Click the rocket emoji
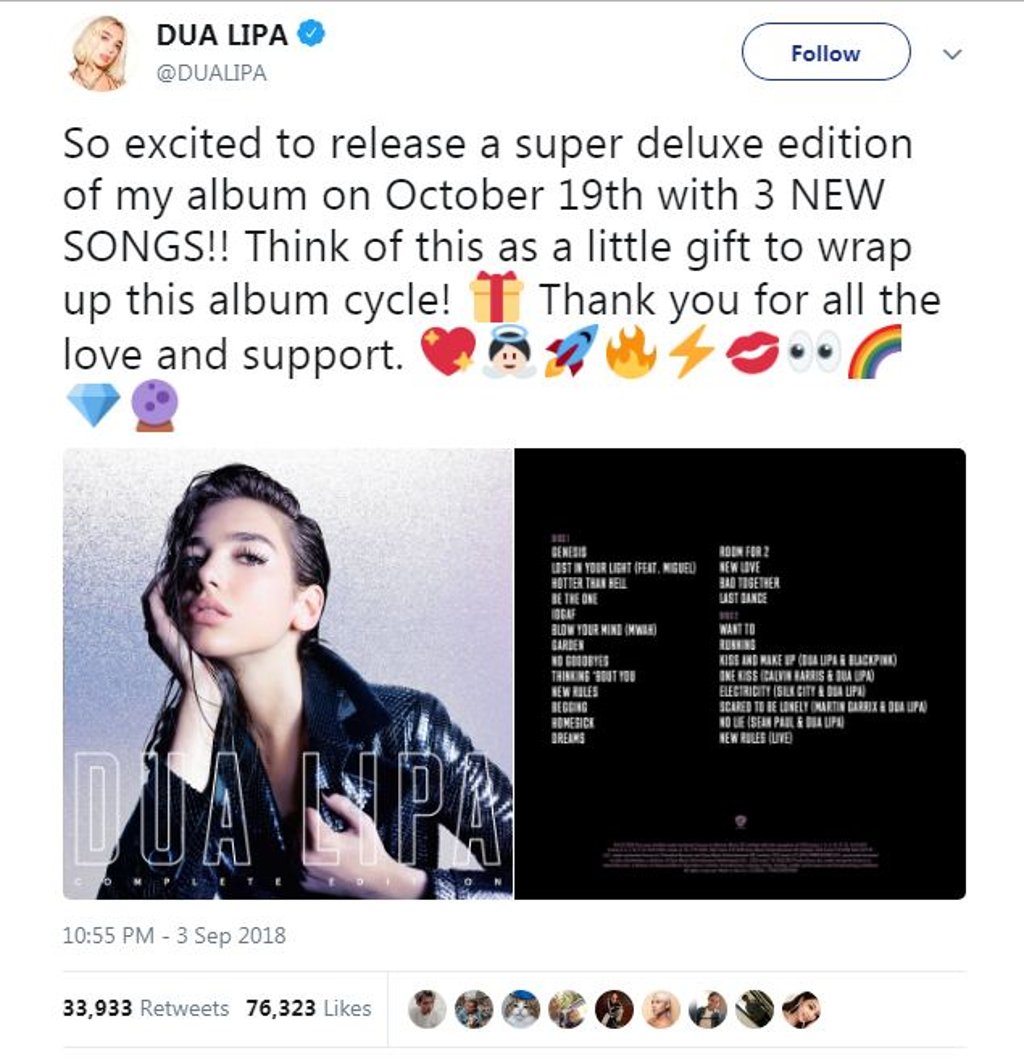Screen dimensions: 1024x1061 click(x=573, y=351)
